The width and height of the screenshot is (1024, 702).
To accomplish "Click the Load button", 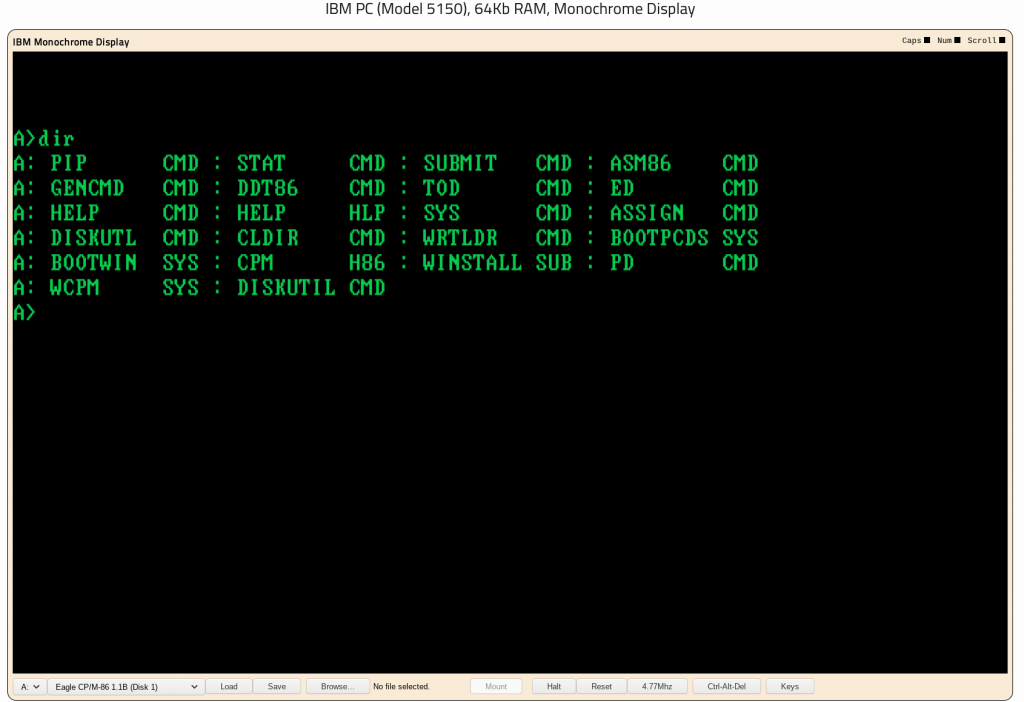I will 229,686.
